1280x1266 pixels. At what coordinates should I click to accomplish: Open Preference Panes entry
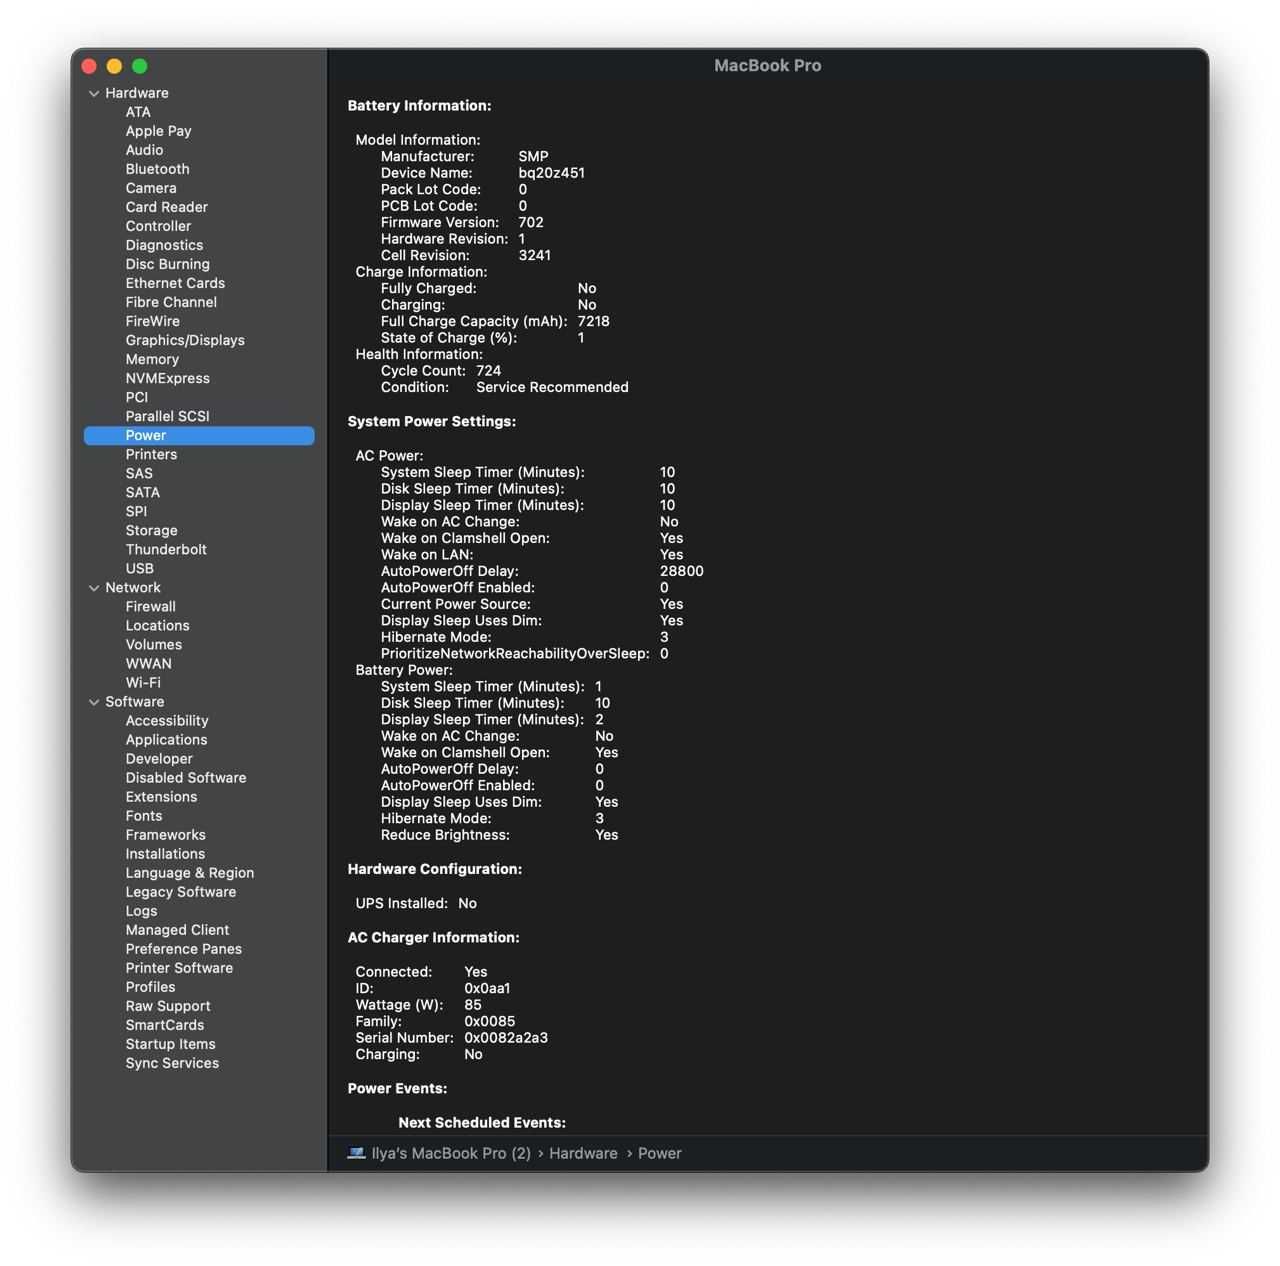[x=184, y=949]
